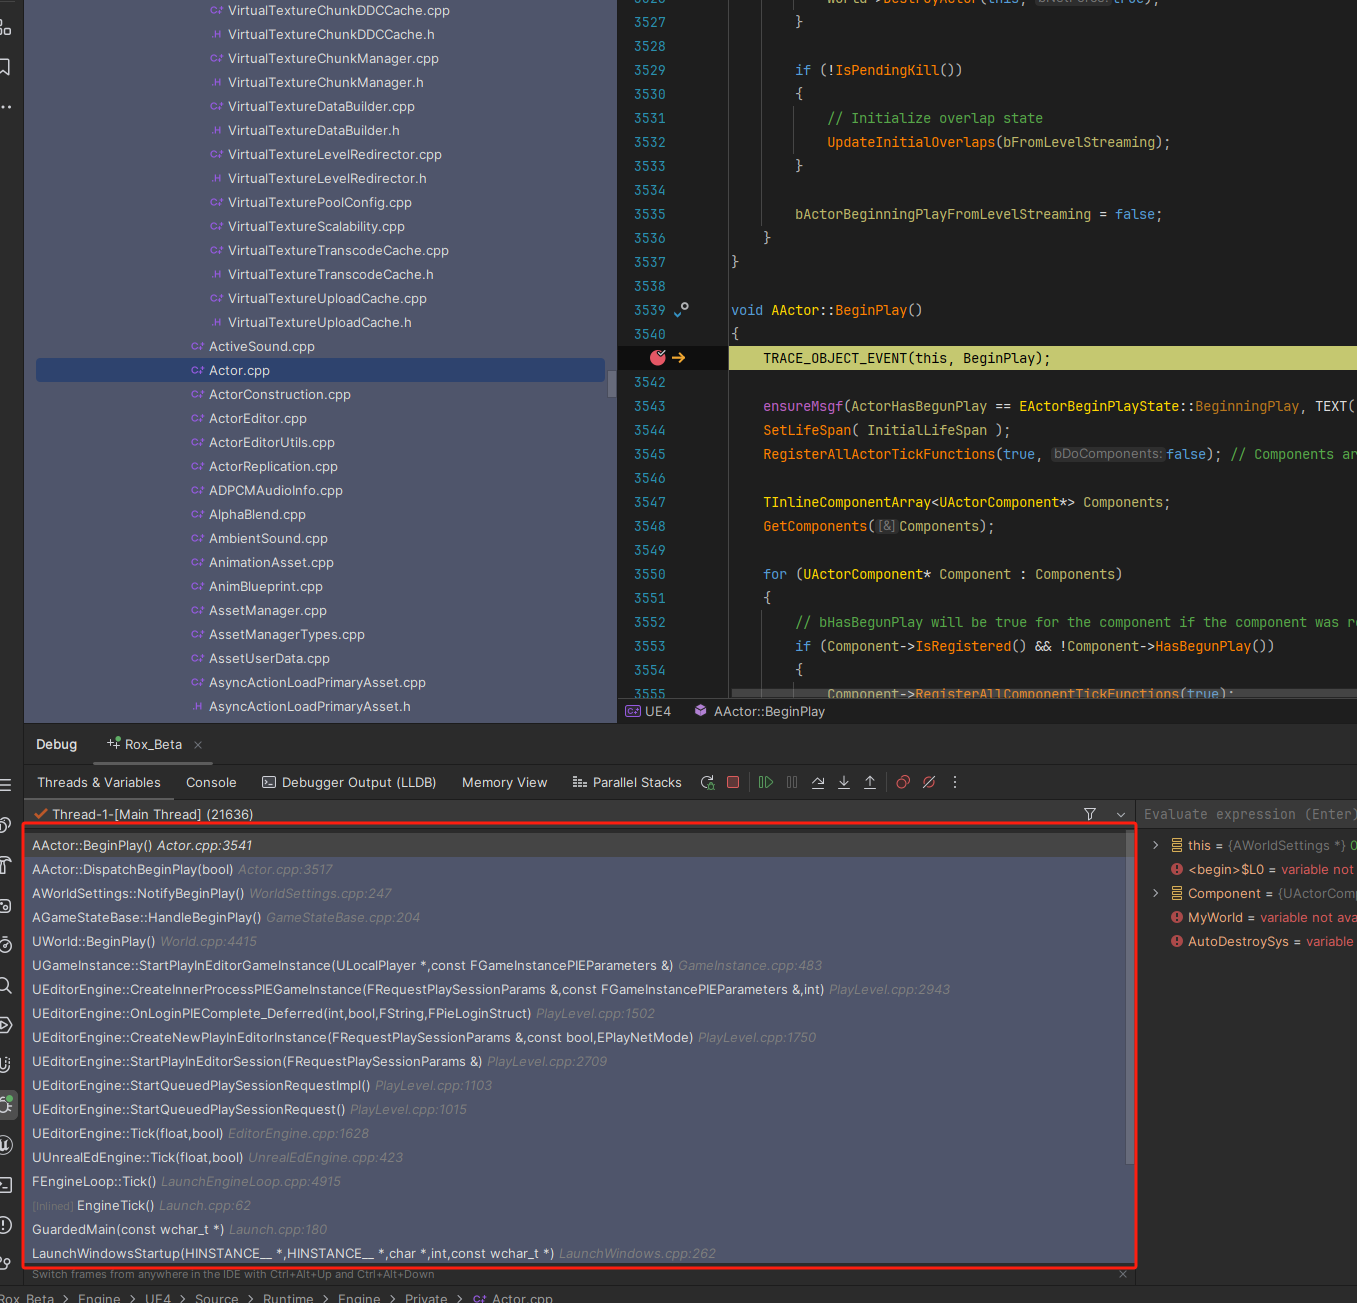The height and width of the screenshot is (1303, 1357).
Task: Click the Step Over icon
Action: 818,782
